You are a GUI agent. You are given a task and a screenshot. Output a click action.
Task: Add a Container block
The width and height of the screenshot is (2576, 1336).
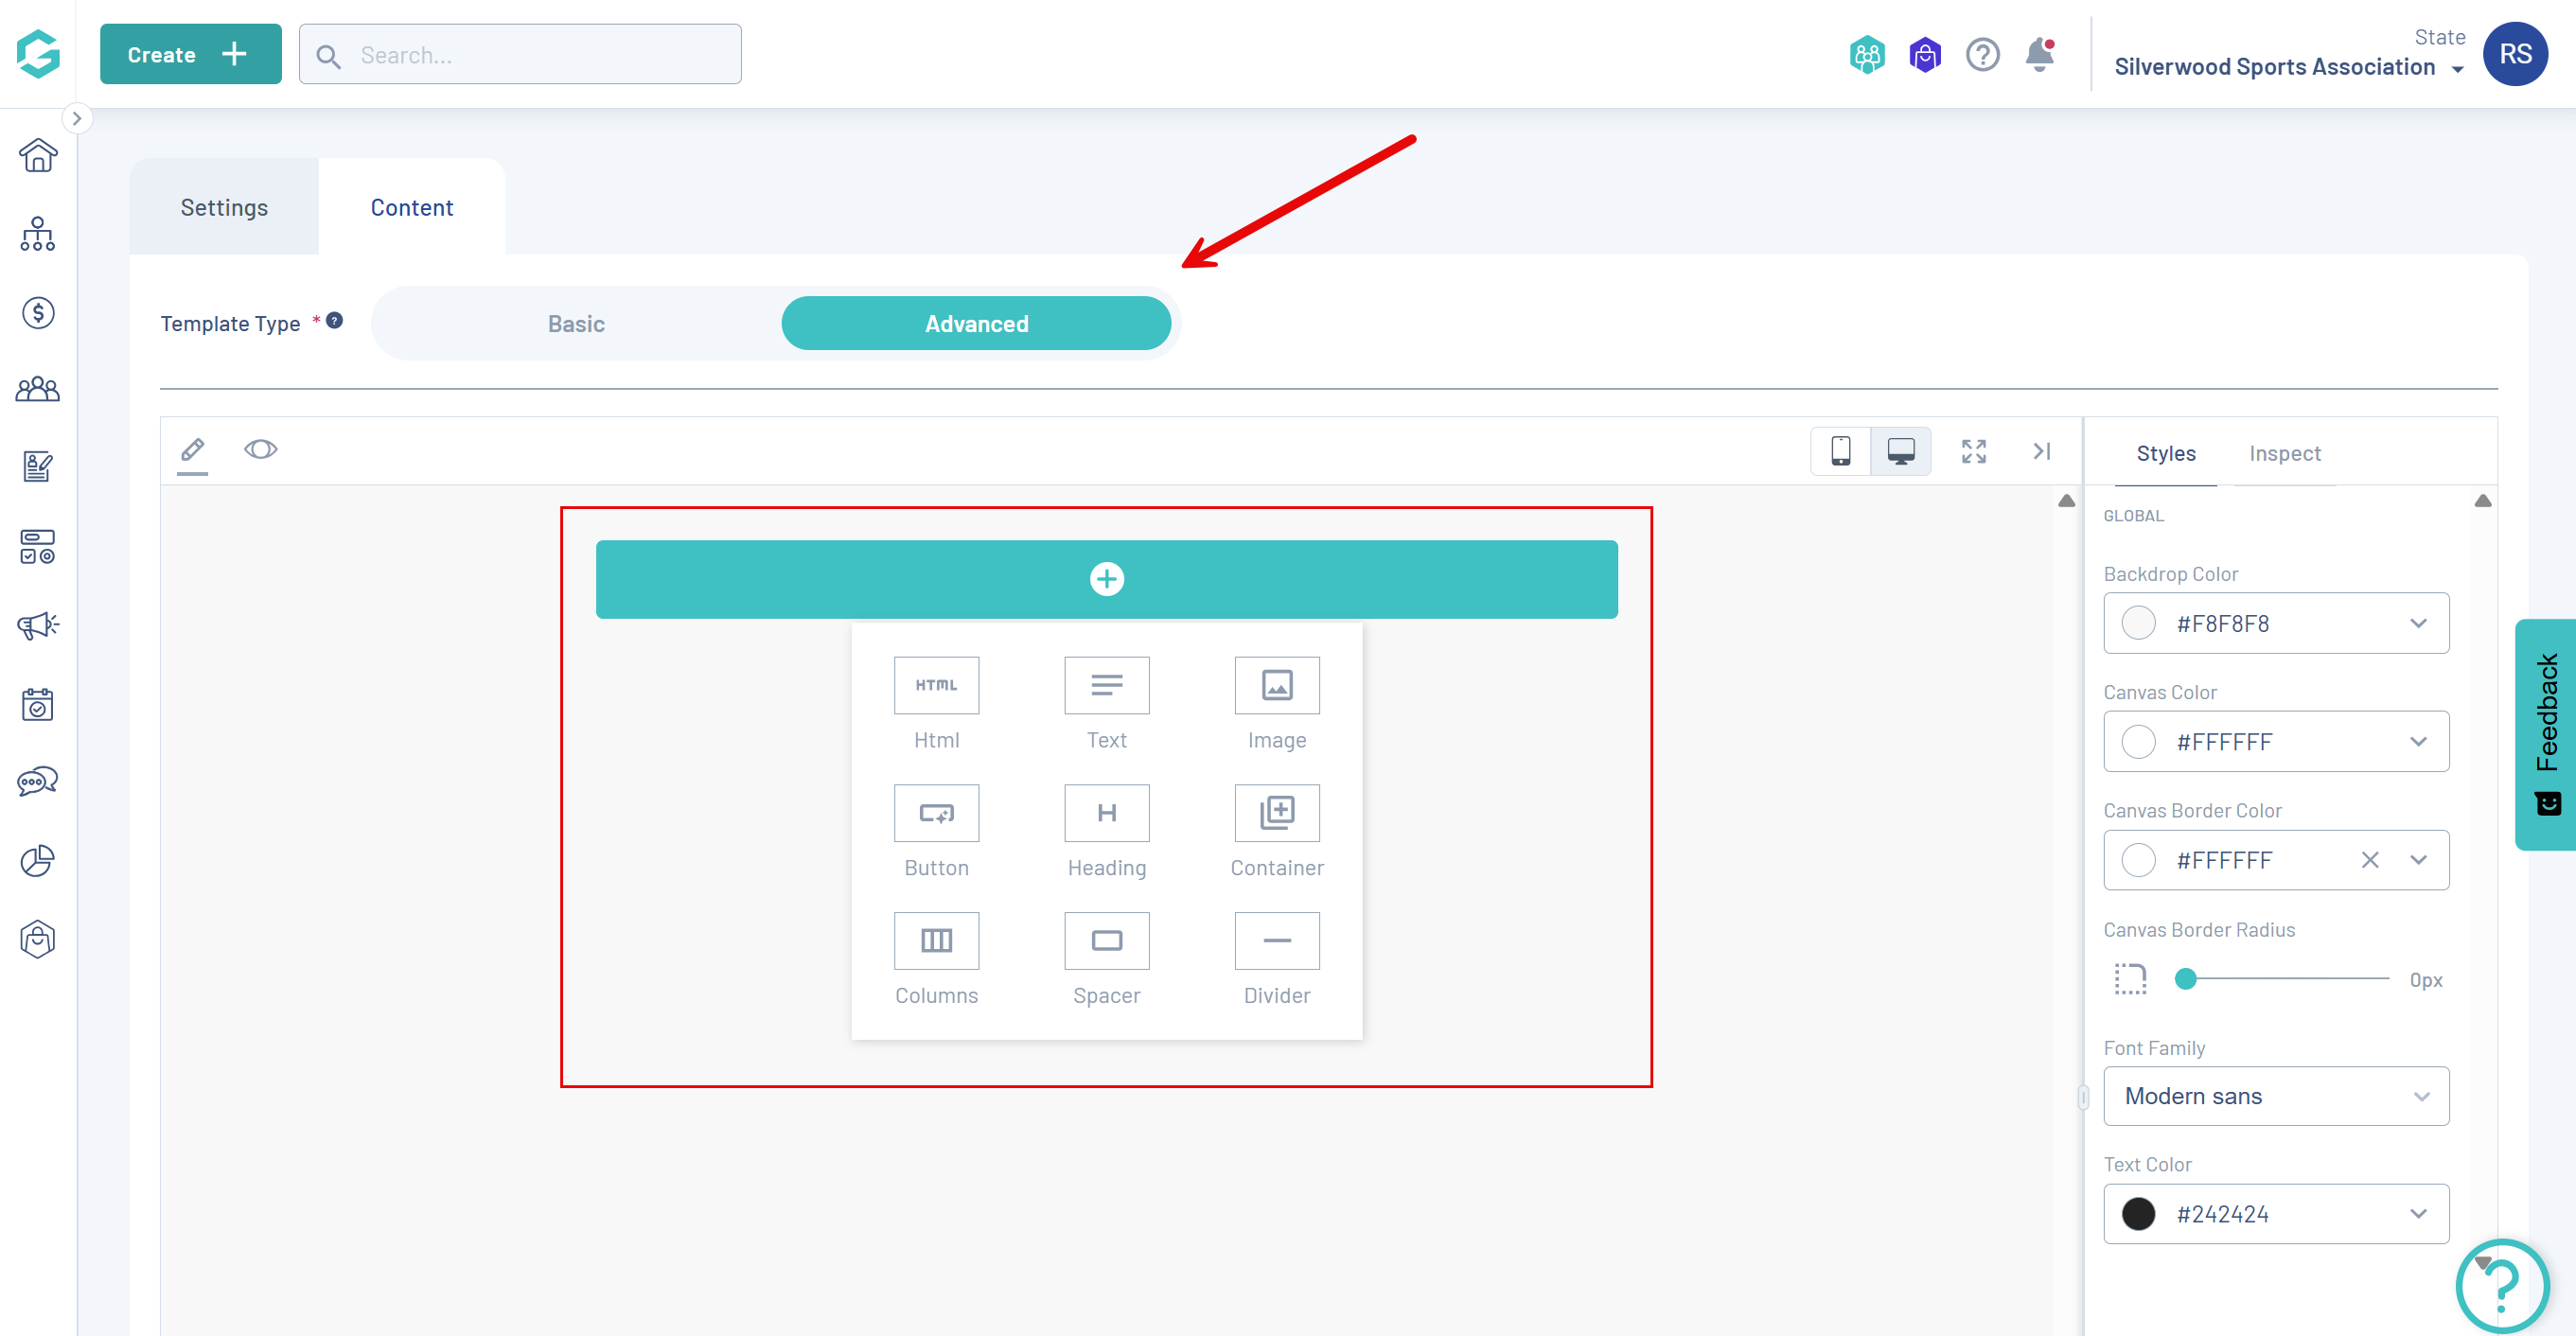(1276, 813)
